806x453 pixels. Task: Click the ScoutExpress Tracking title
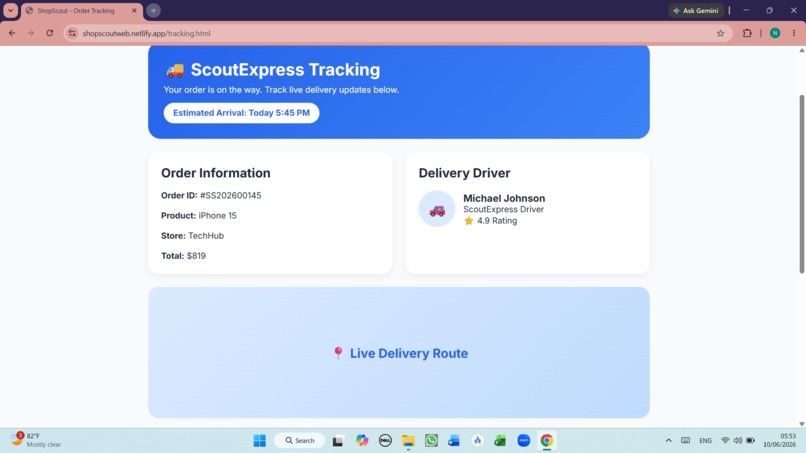[285, 69]
